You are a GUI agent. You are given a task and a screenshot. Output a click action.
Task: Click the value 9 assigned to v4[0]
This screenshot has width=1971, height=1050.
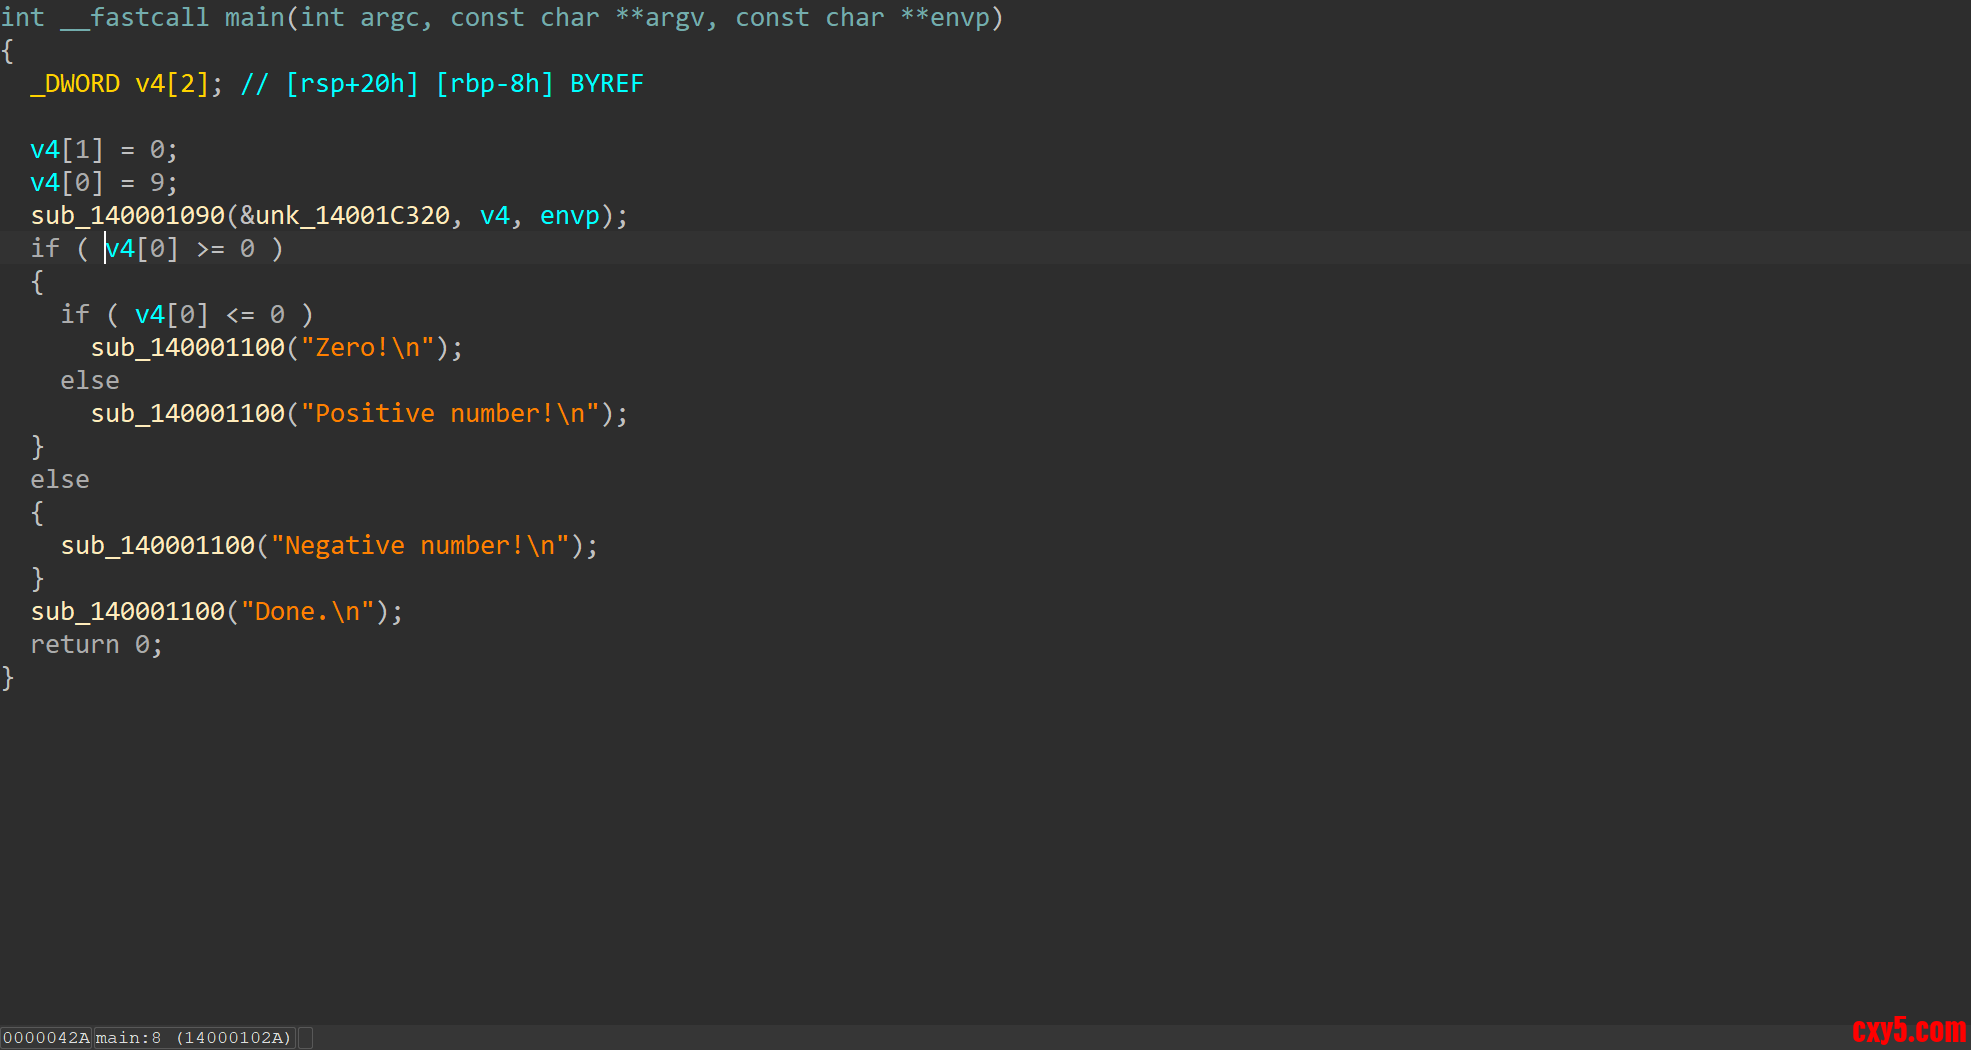[157, 183]
